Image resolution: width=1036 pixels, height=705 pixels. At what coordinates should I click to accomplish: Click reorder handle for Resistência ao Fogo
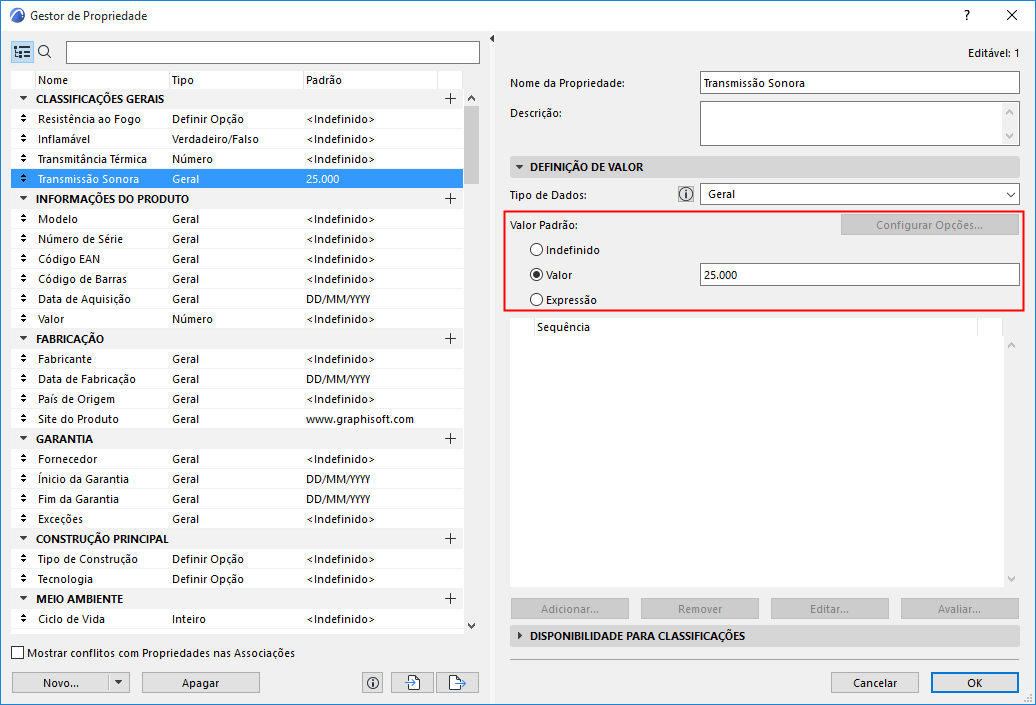click(x=23, y=119)
